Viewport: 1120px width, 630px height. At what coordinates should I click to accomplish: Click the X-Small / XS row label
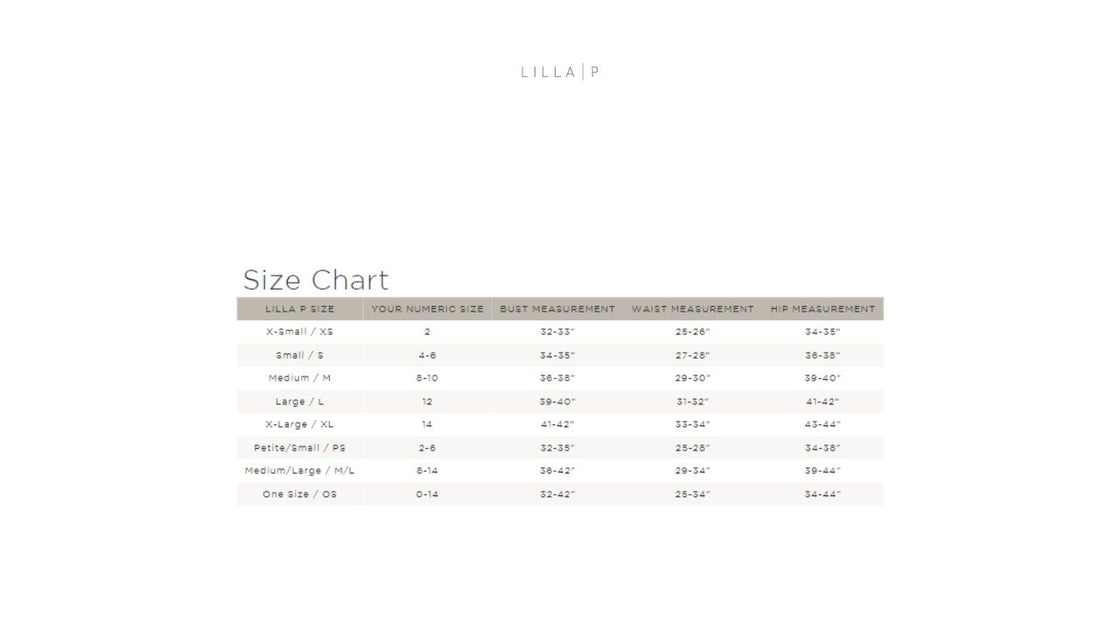click(x=300, y=332)
